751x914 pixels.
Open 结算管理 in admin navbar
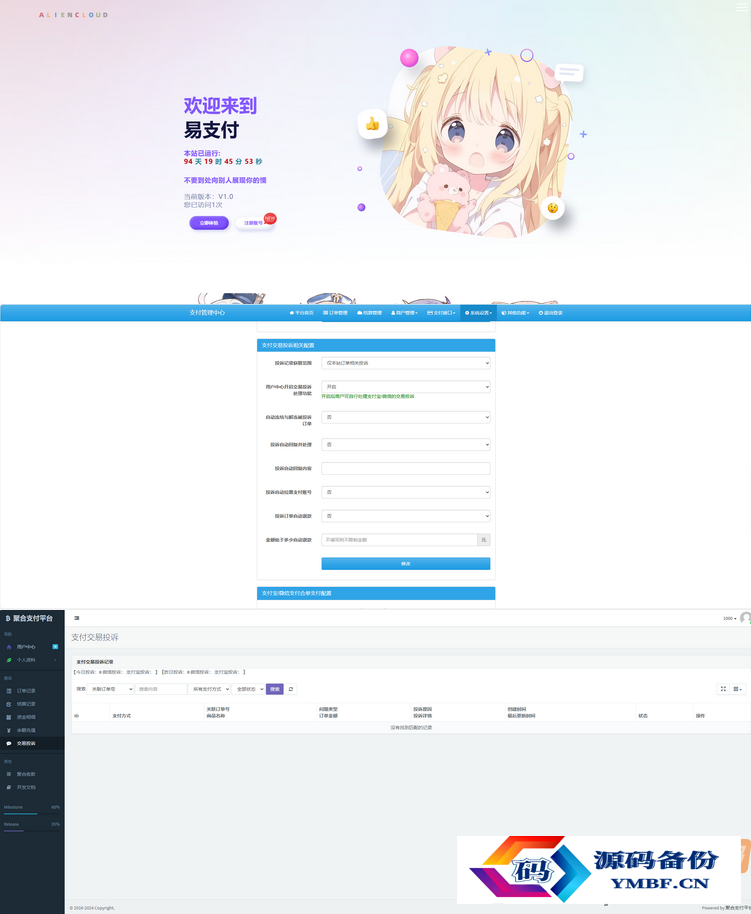tap(369, 313)
